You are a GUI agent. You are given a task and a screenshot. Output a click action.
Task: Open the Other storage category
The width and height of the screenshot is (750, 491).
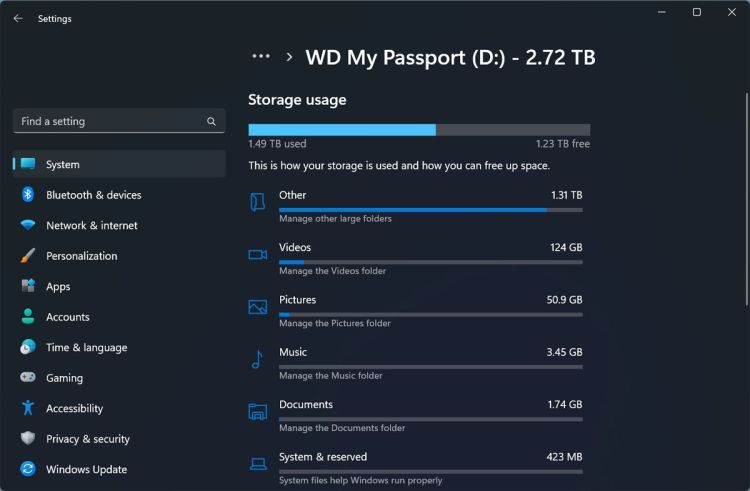pos(415,203)
